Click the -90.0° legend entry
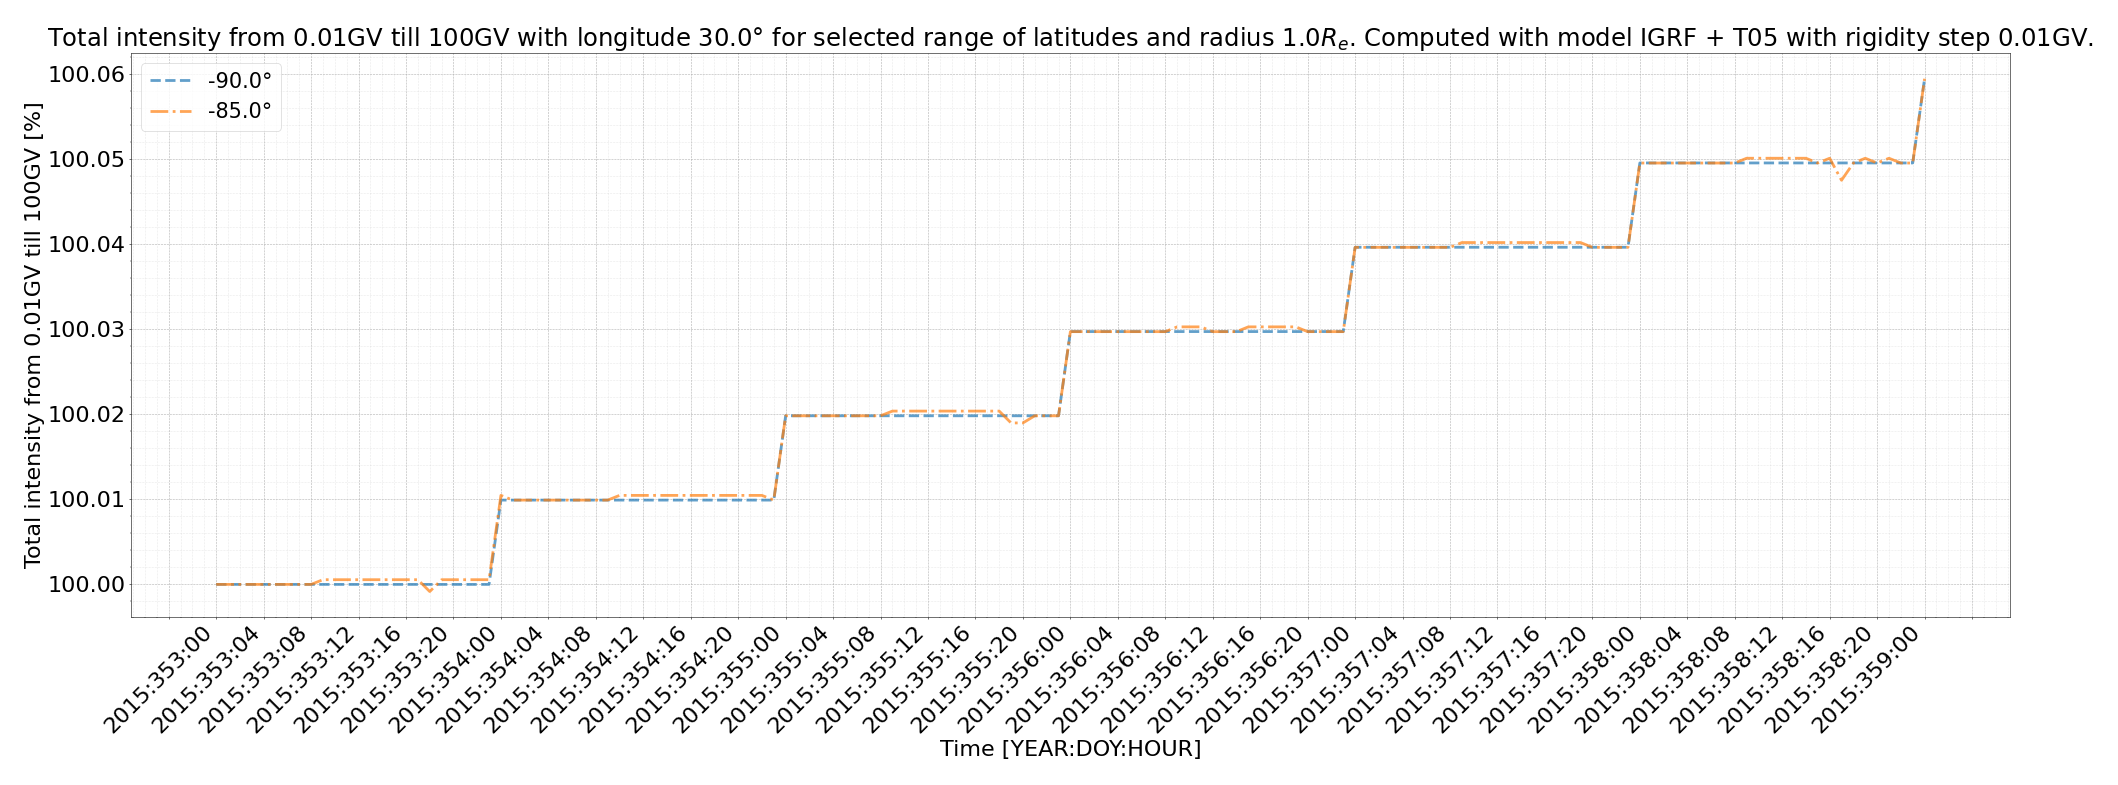The width and height of the screenshot is (2118, 785). [210, 80]
